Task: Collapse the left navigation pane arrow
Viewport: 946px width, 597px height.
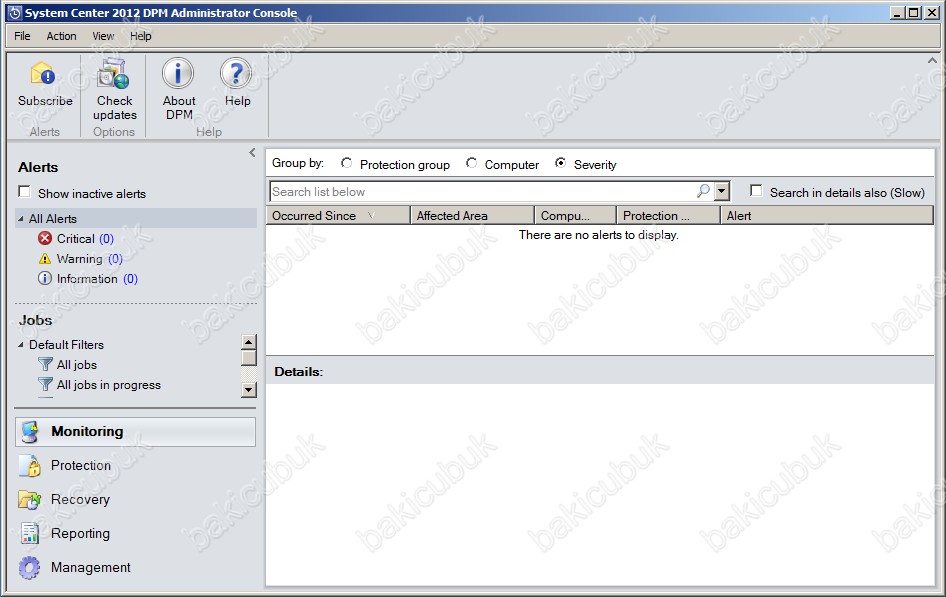Action: coord(252,153)
